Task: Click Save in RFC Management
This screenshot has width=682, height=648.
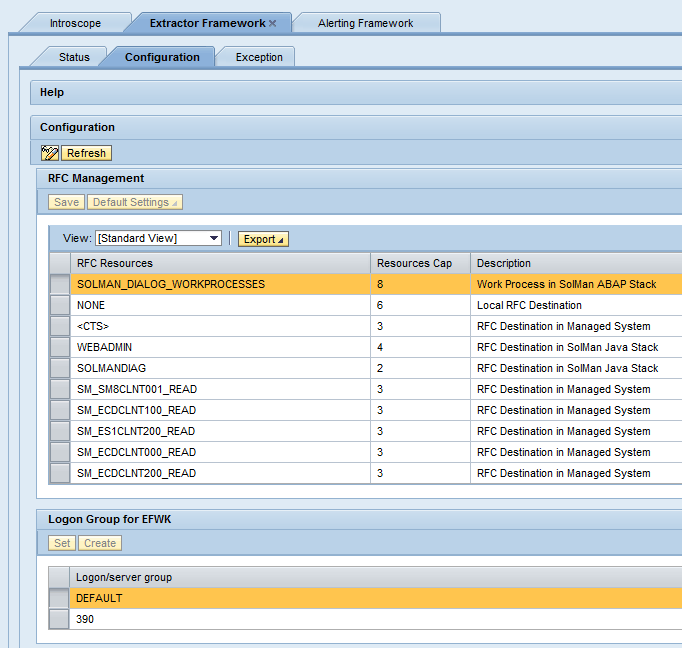Action: (x=66, y=202)
